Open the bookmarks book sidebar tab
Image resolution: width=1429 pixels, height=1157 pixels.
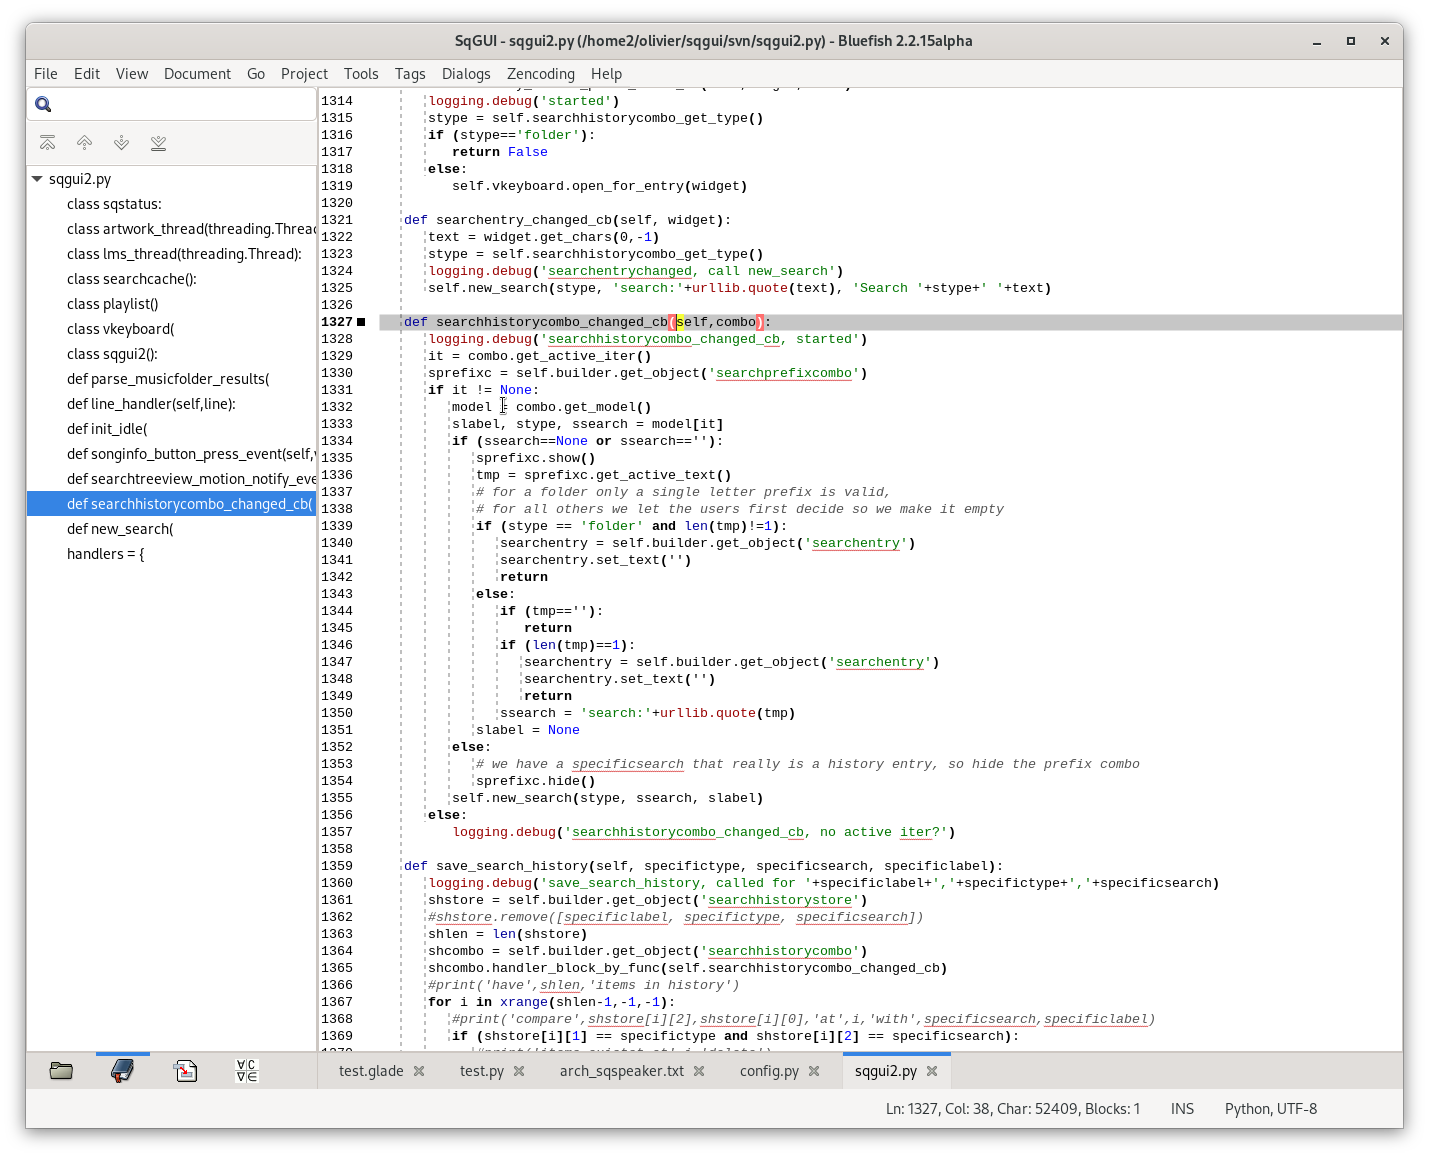(x=122, y=1071)
